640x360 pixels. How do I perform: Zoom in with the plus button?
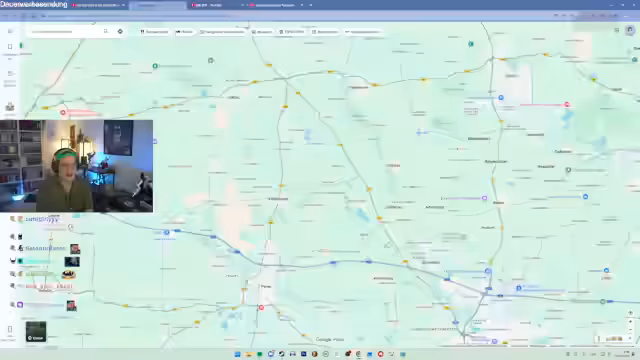[x=630, y=322]
